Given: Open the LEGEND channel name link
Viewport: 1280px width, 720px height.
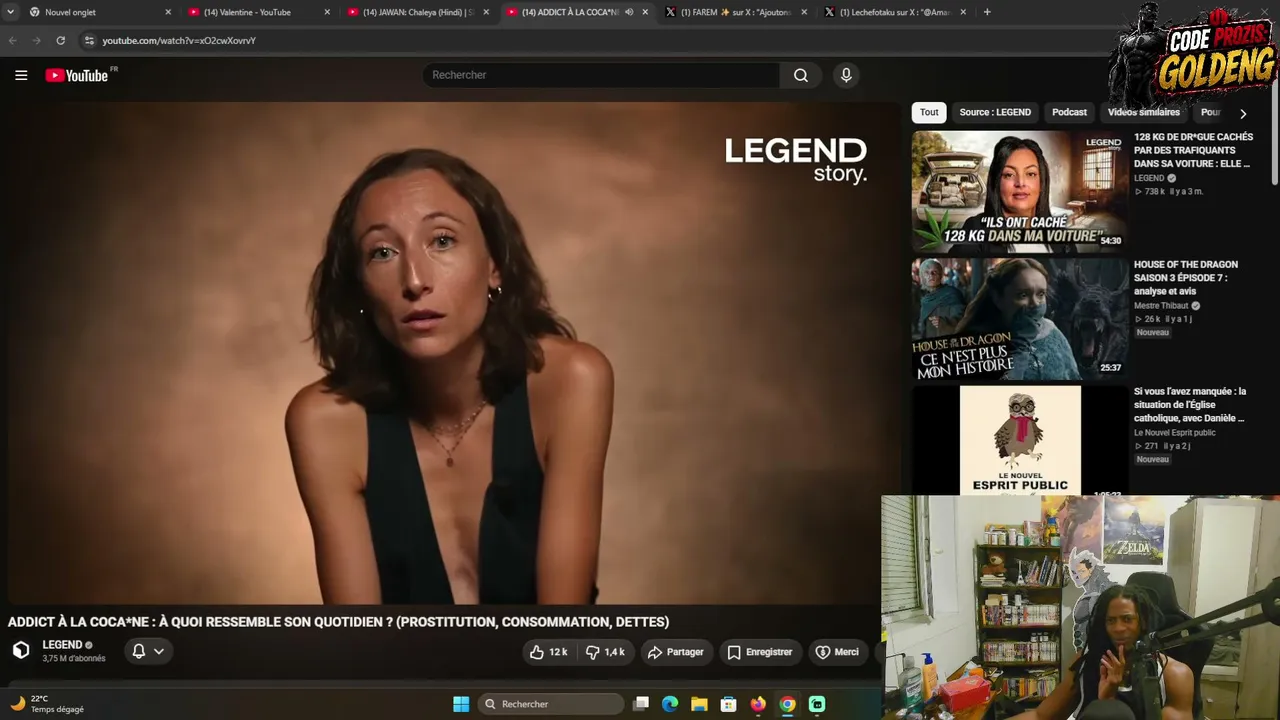Looking at the screenshot, I should 62,645.
